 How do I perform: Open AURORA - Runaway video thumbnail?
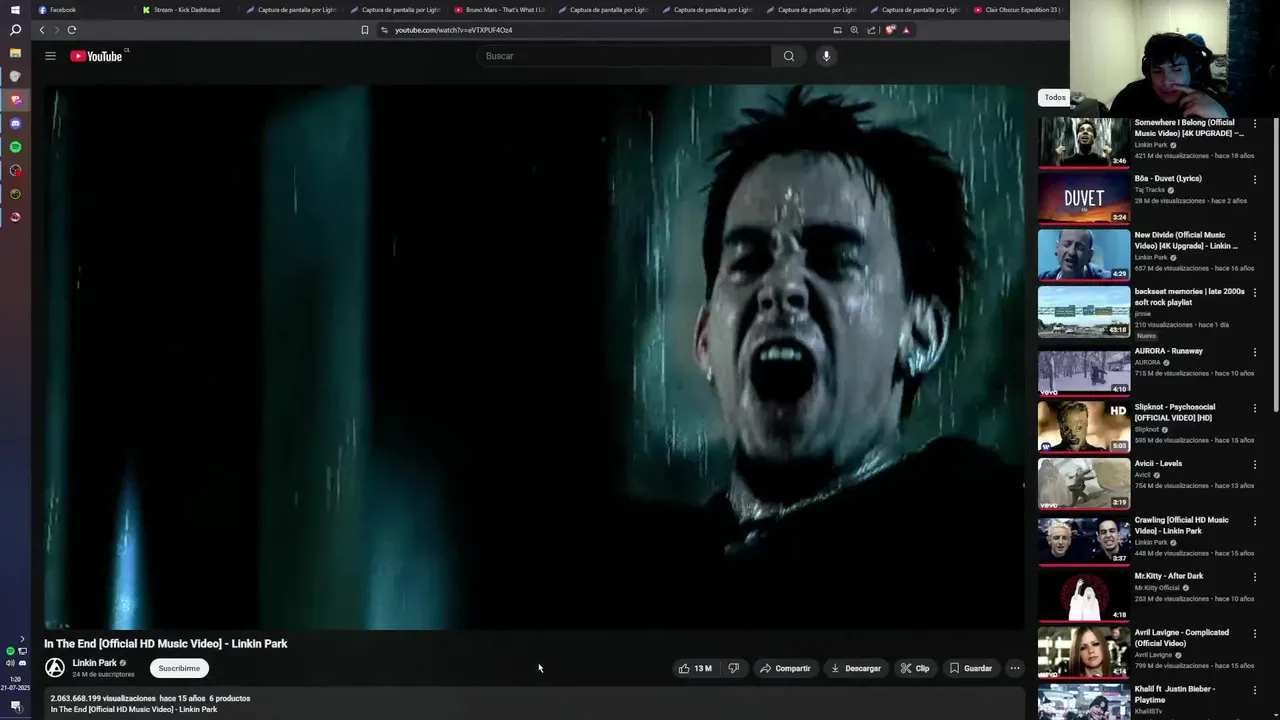click(x=1084, y=371)
